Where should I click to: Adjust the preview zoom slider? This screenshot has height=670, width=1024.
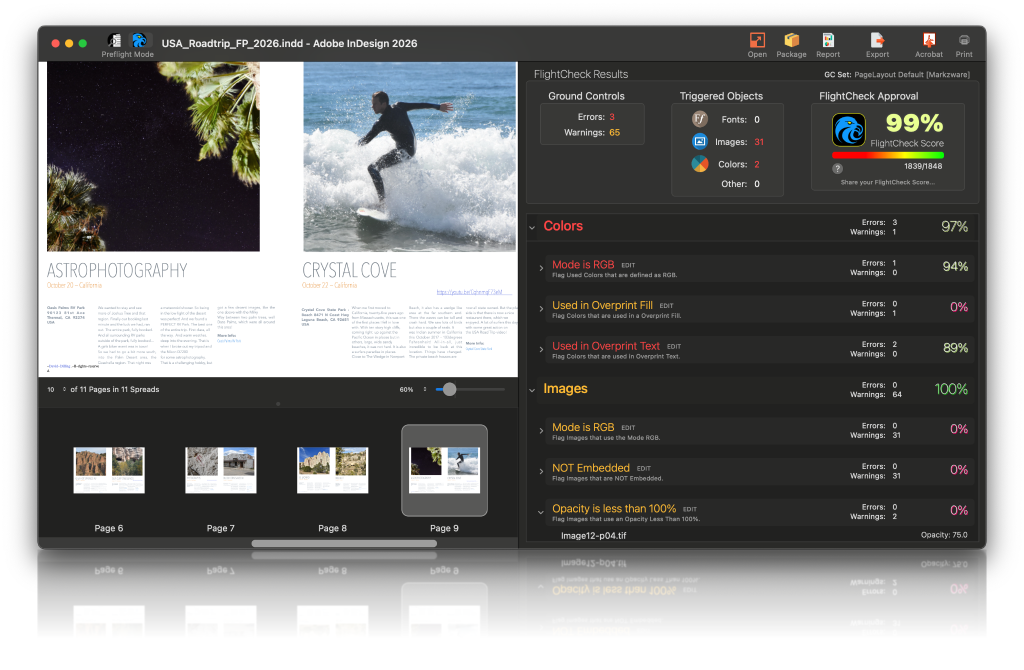click(449, 389)
